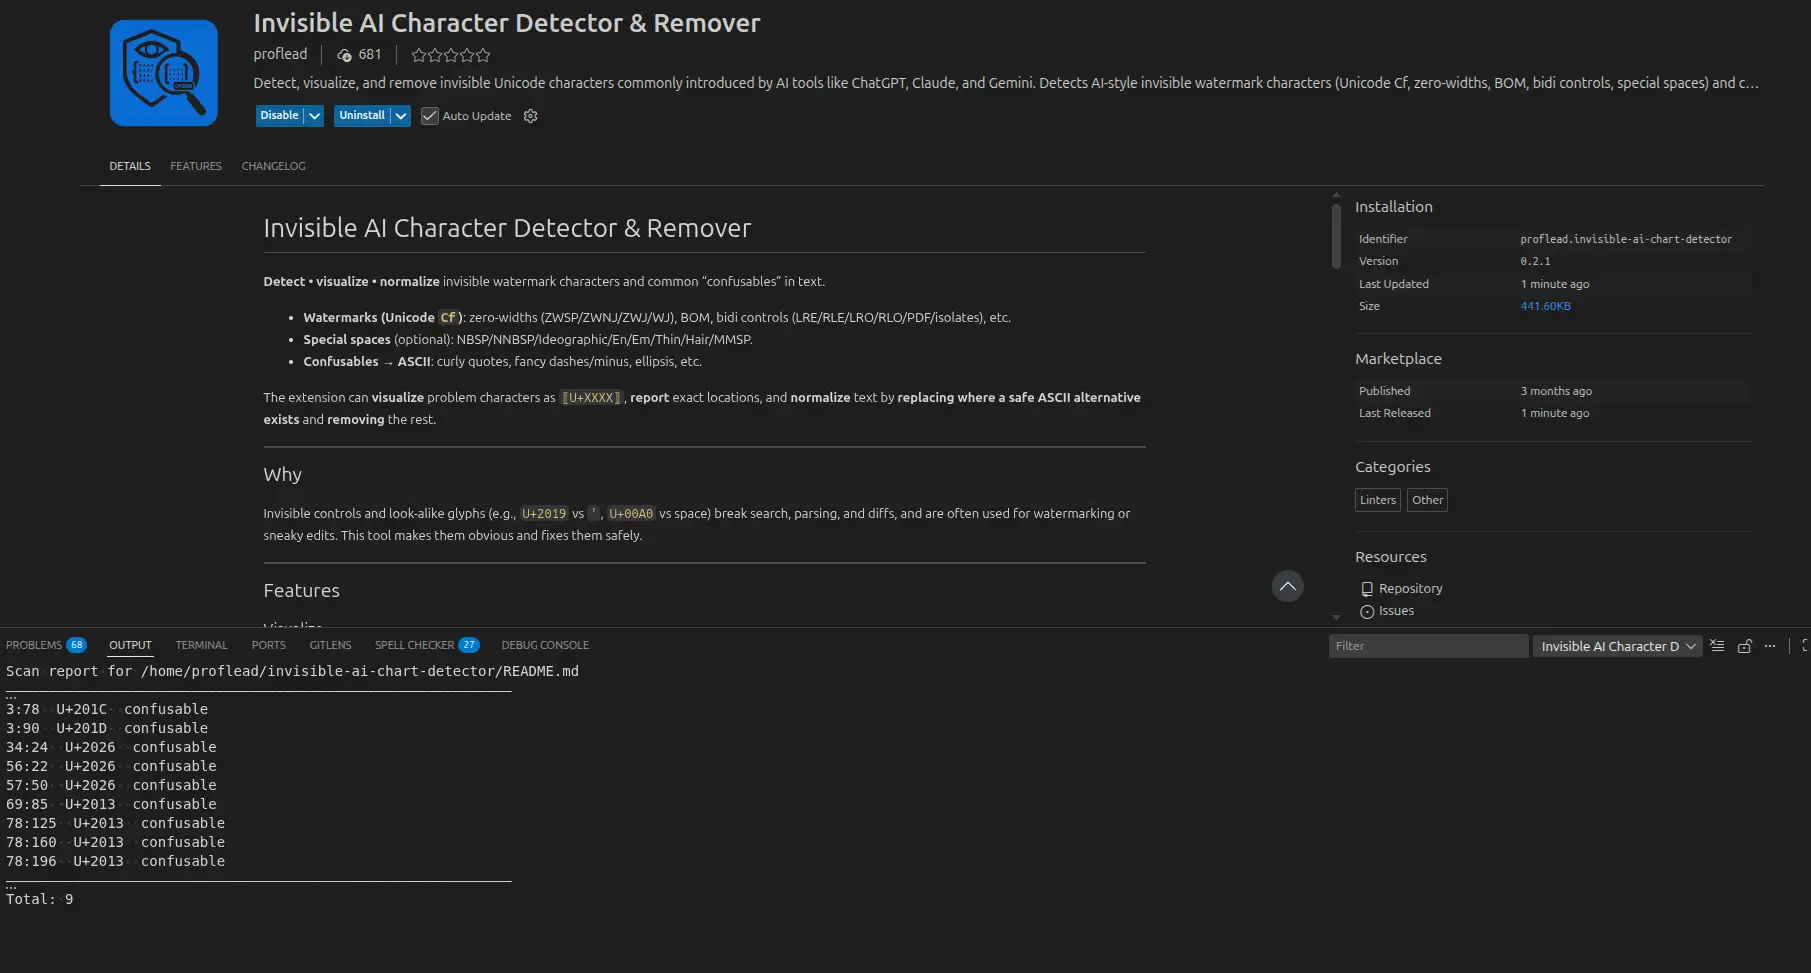Open the TERMINAL panel tab

click(201, 645)
